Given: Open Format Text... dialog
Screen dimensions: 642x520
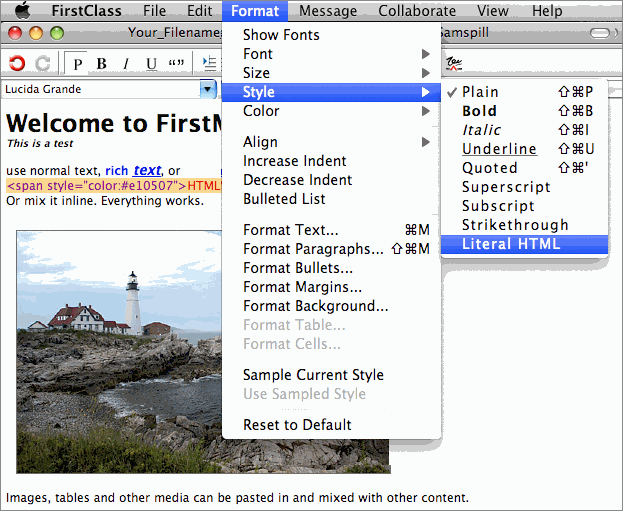Looking at the screenshot, I should tap(331, 230).
